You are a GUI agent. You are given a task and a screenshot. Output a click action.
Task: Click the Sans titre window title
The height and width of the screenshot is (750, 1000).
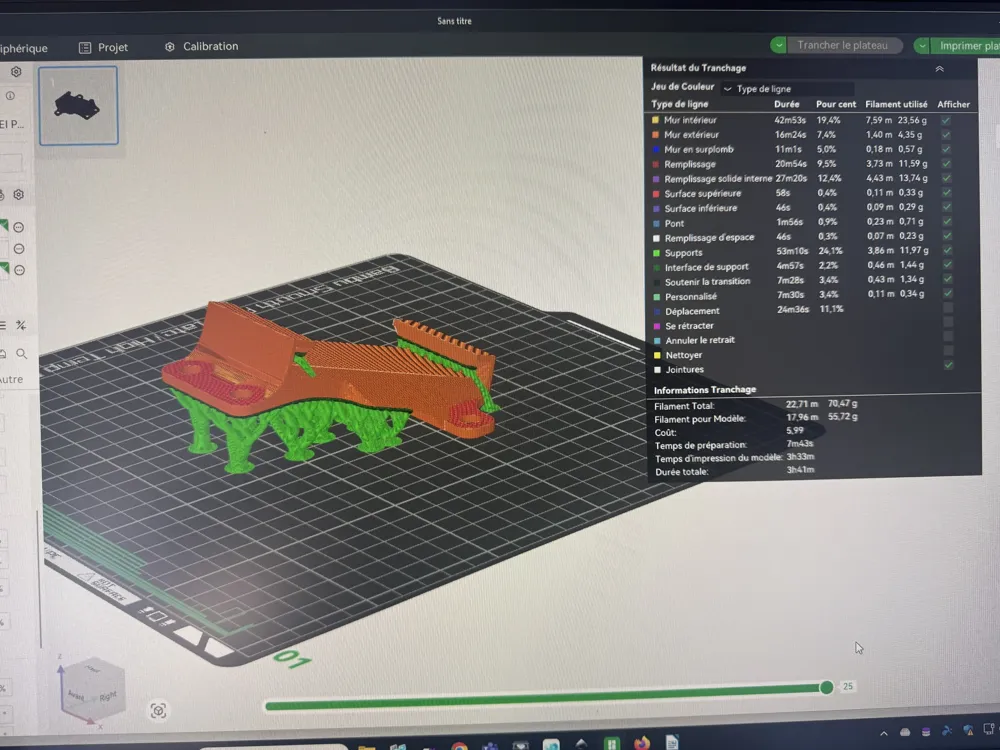coord(454,21)
